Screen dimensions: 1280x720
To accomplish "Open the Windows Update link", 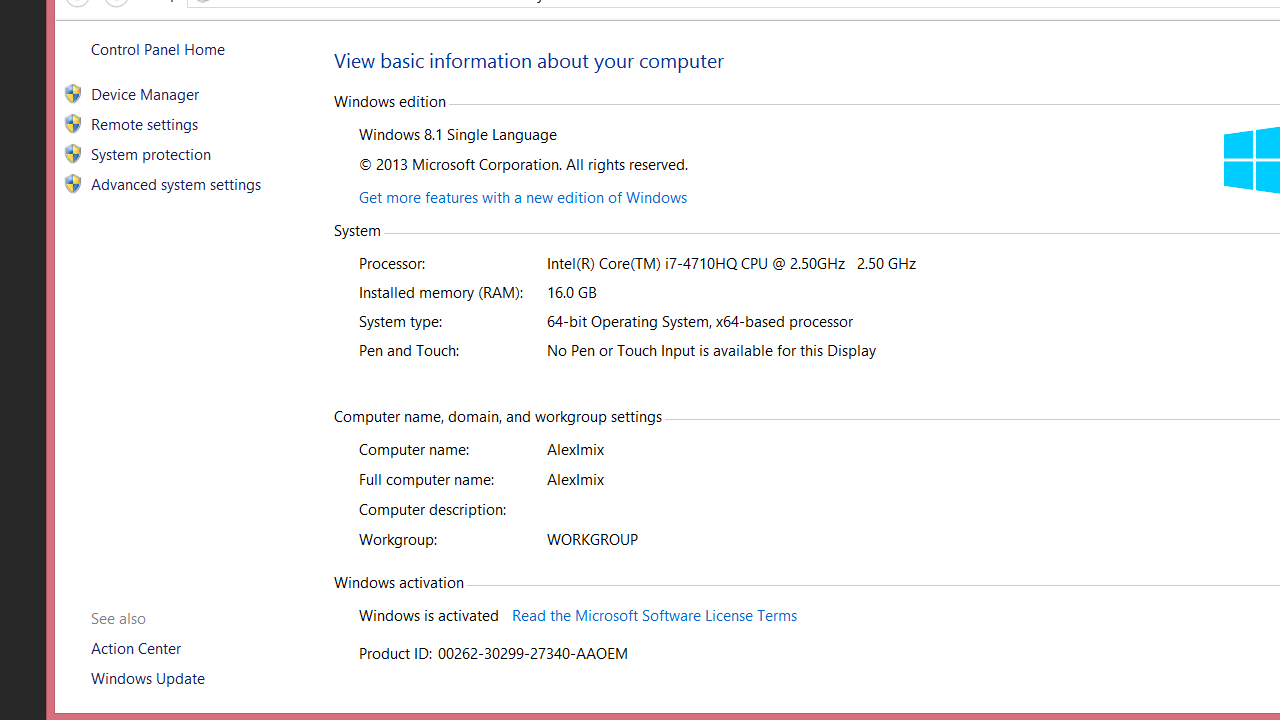I will [148, 679].
